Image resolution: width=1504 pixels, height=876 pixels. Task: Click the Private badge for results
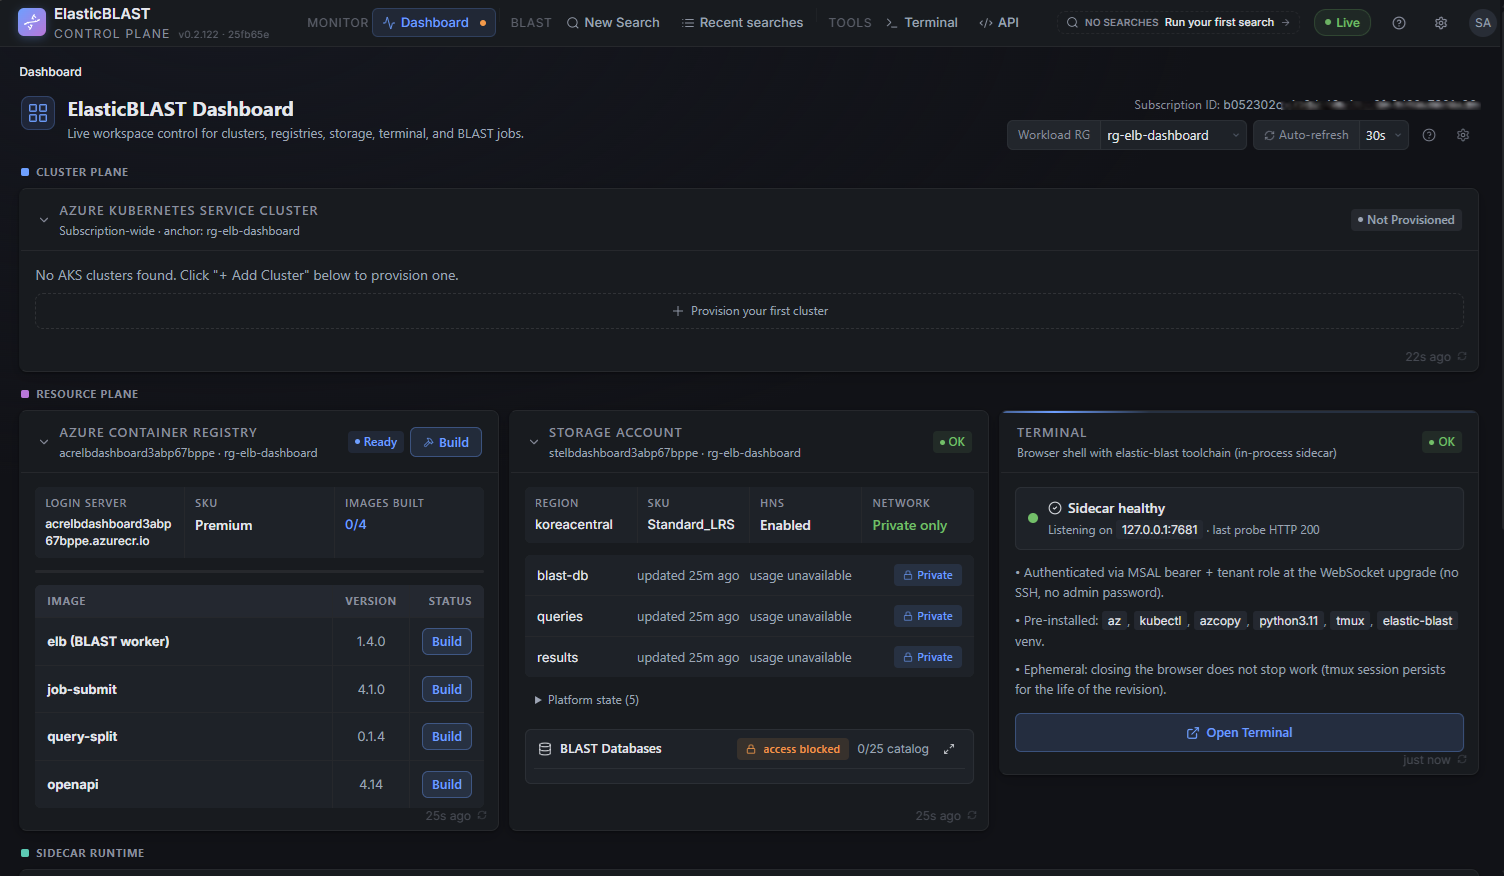coord(928,657)
